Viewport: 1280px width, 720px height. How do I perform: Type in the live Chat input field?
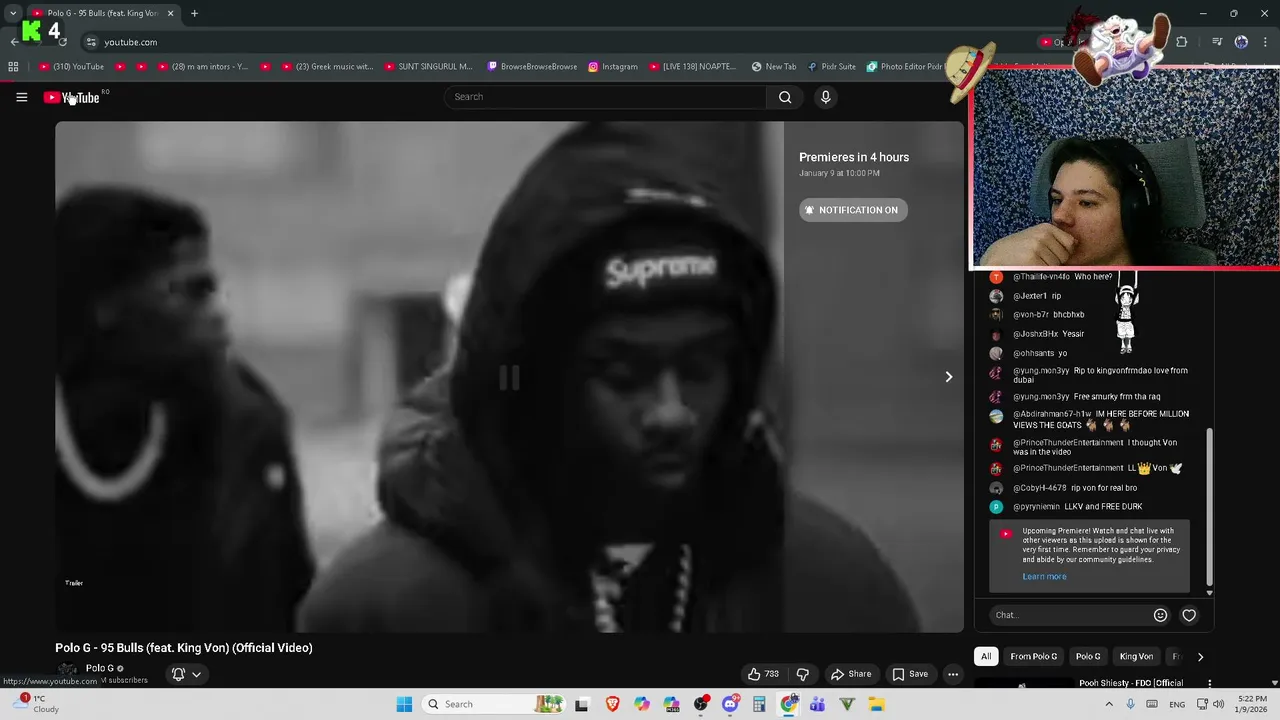[x=1068, y=615]
